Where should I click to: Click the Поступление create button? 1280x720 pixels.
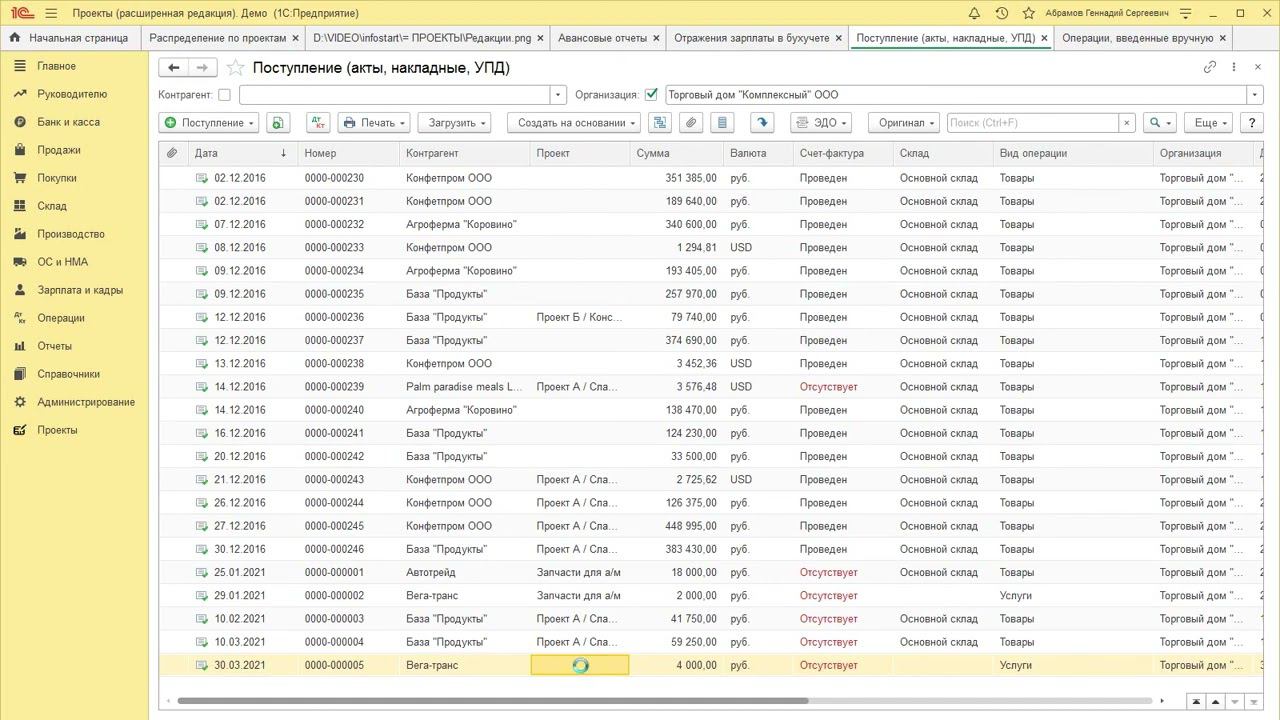208,123
